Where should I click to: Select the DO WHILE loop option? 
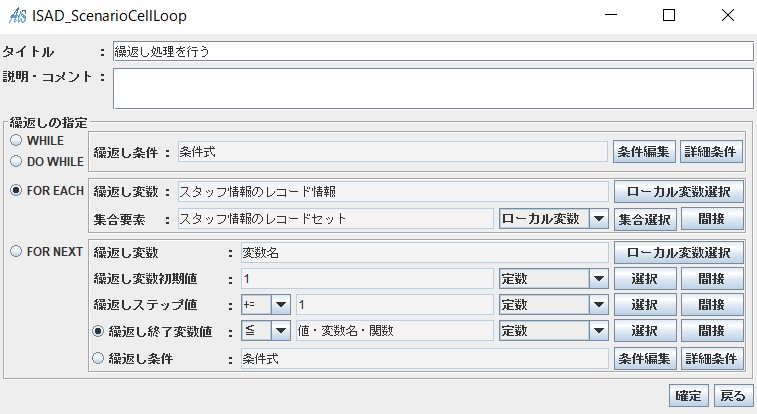tap(16, 161)
